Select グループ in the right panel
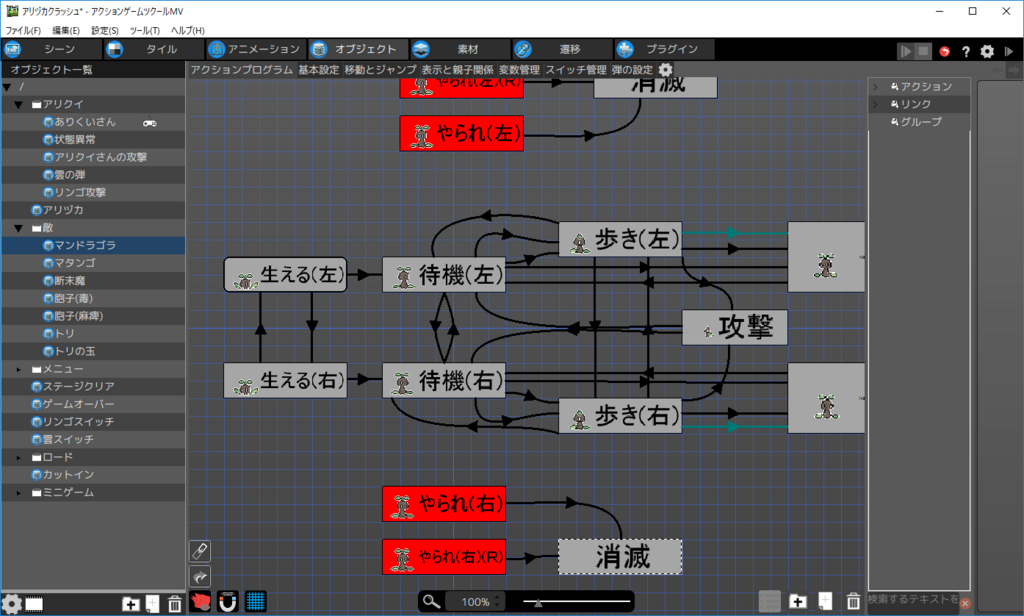Screen dimensions: 1024x616 click(x=921, y=122)
